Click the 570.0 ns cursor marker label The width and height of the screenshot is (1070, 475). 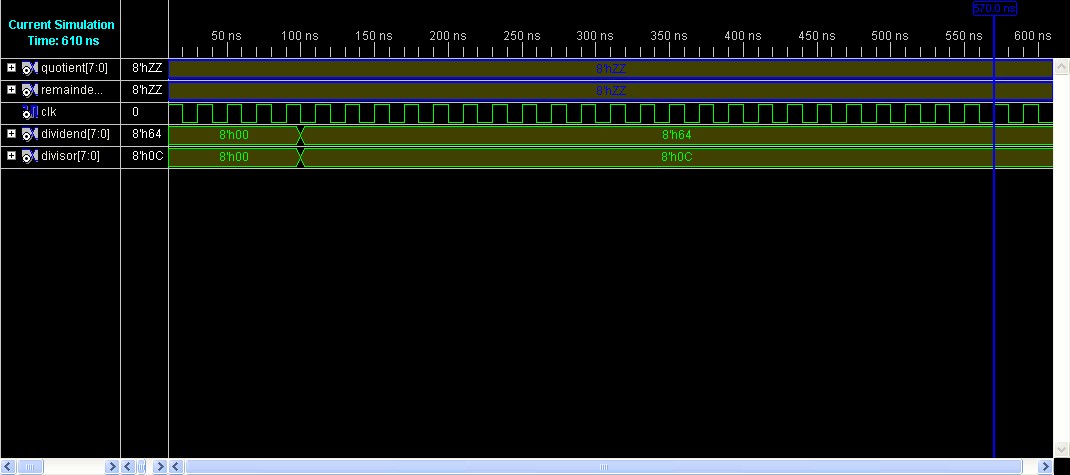[x=993, y=8]
